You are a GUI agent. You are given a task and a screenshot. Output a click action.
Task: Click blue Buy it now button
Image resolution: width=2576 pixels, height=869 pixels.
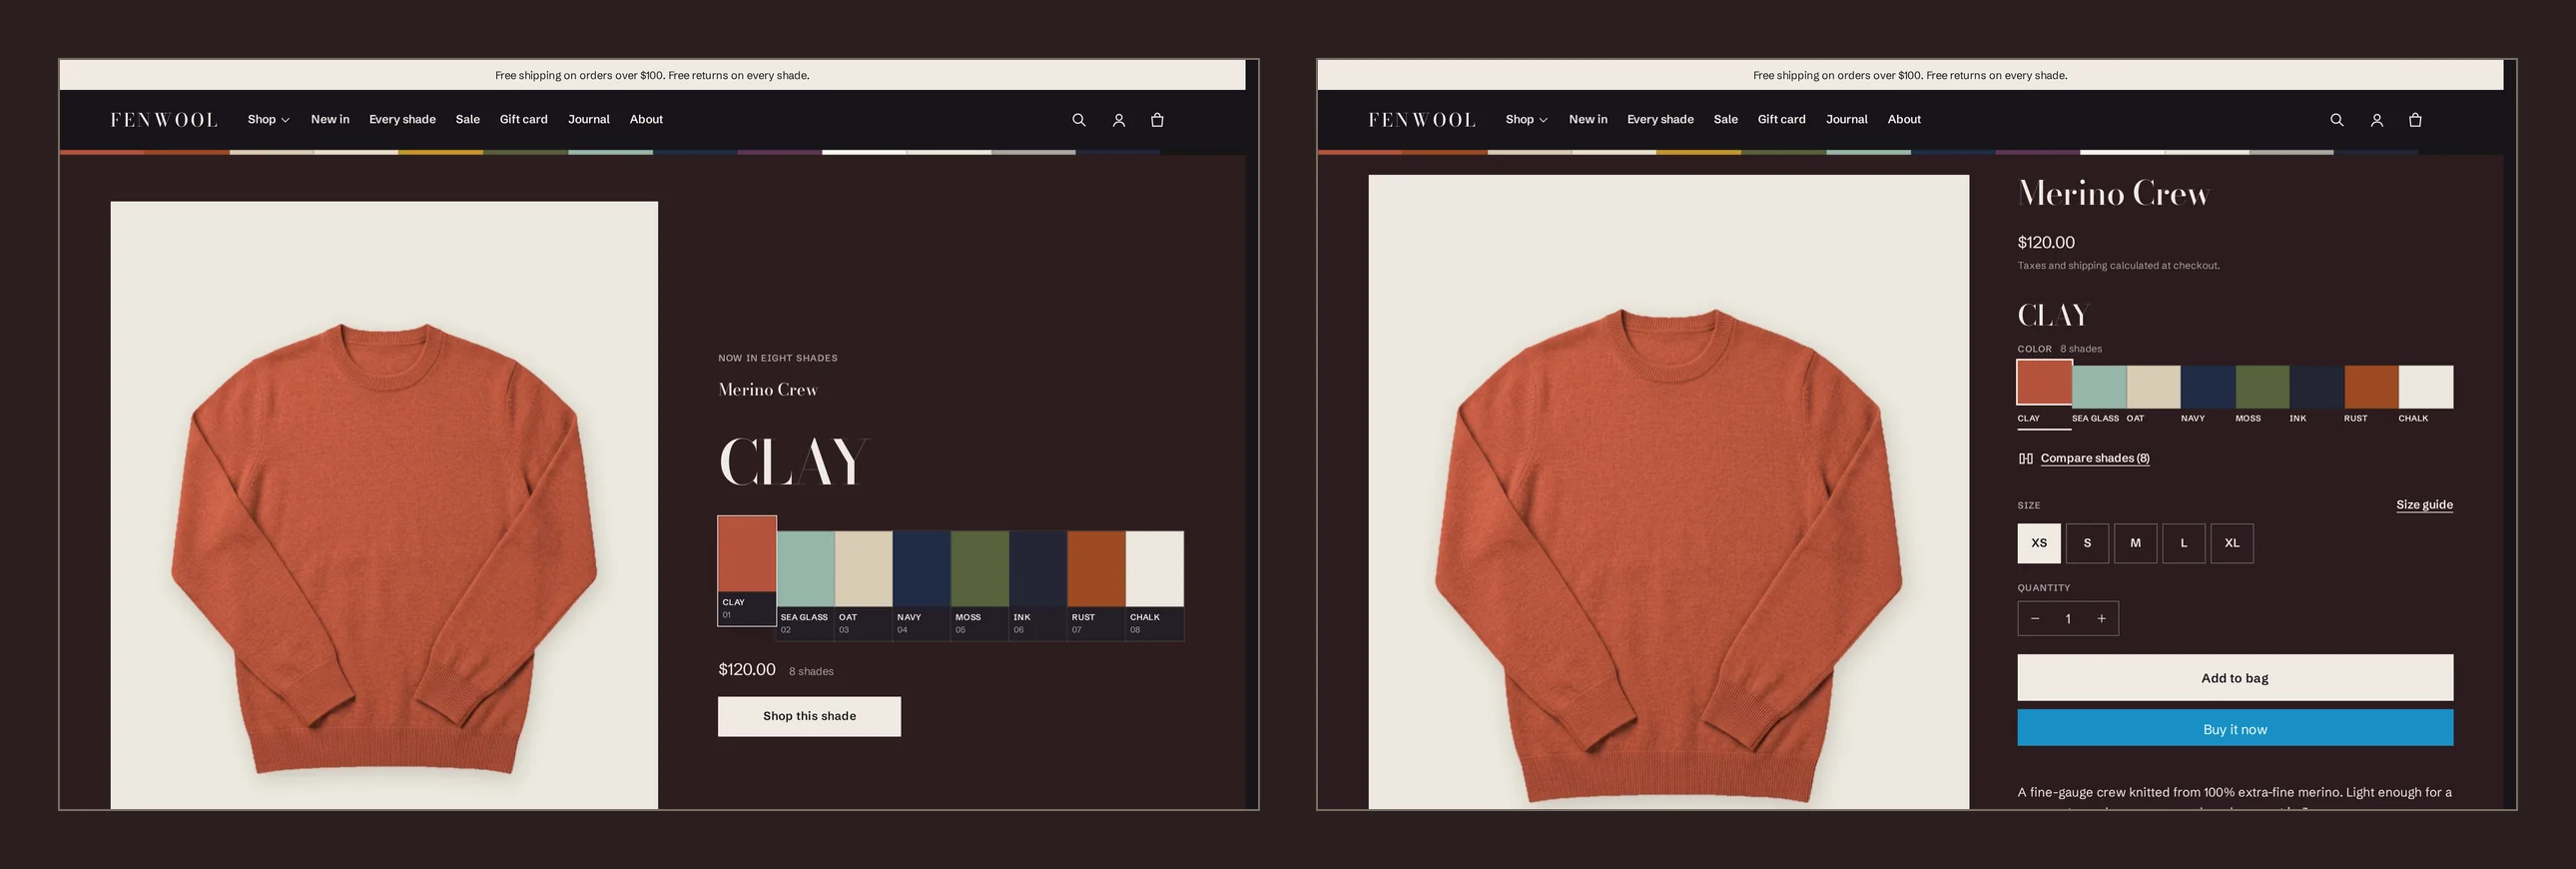coord(2235,729)
